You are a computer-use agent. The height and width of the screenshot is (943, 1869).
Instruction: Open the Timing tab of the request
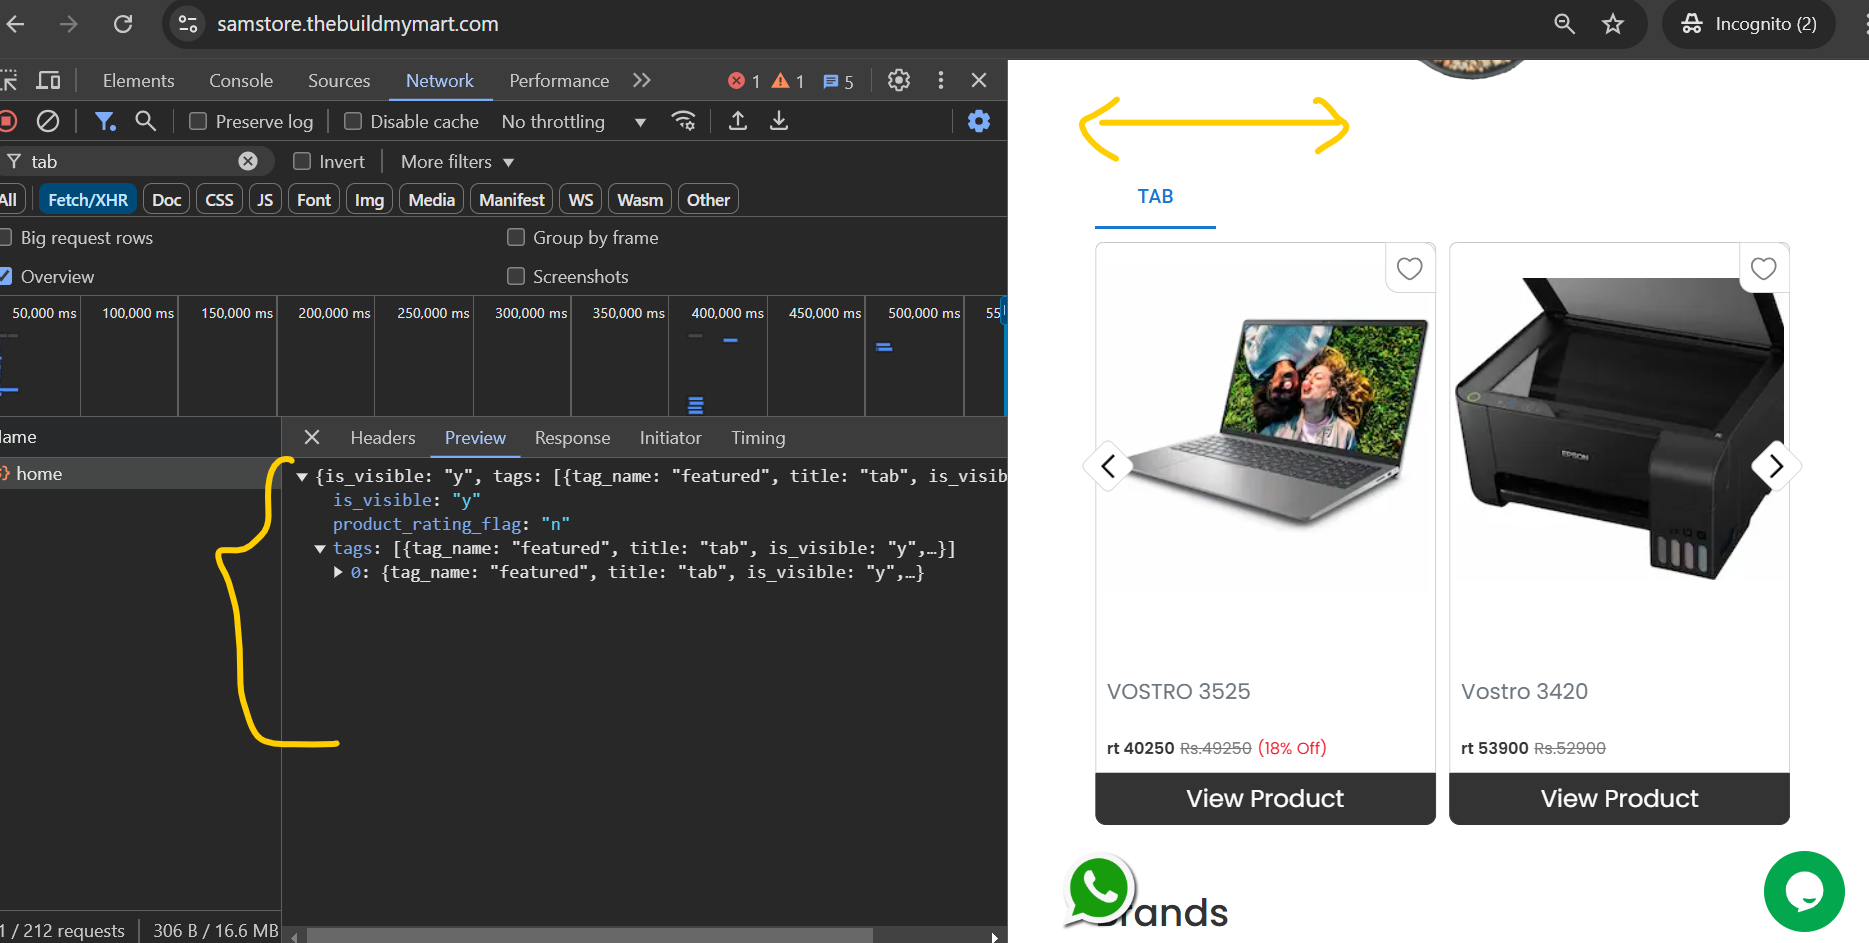pyautogui.click(x=758, y=437)
